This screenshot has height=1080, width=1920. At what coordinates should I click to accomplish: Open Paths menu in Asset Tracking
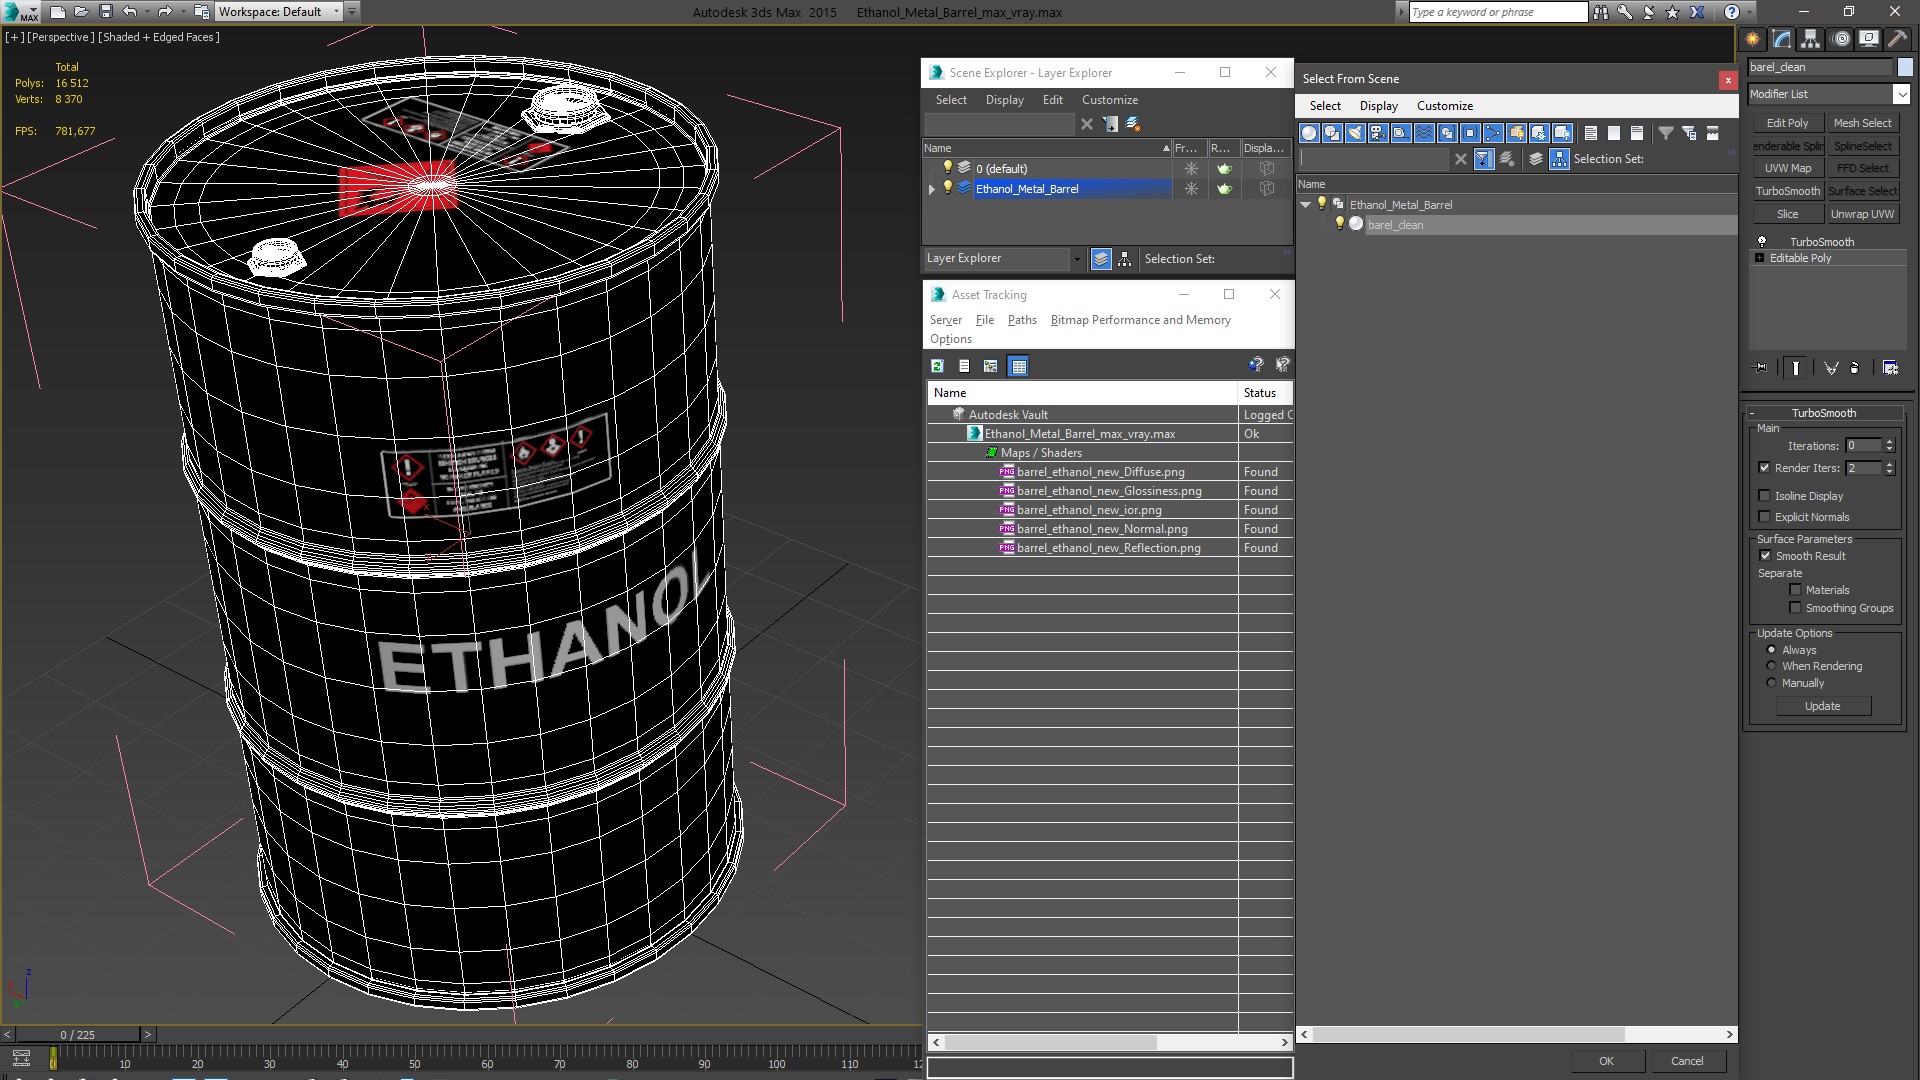[x=1021, y=320]
